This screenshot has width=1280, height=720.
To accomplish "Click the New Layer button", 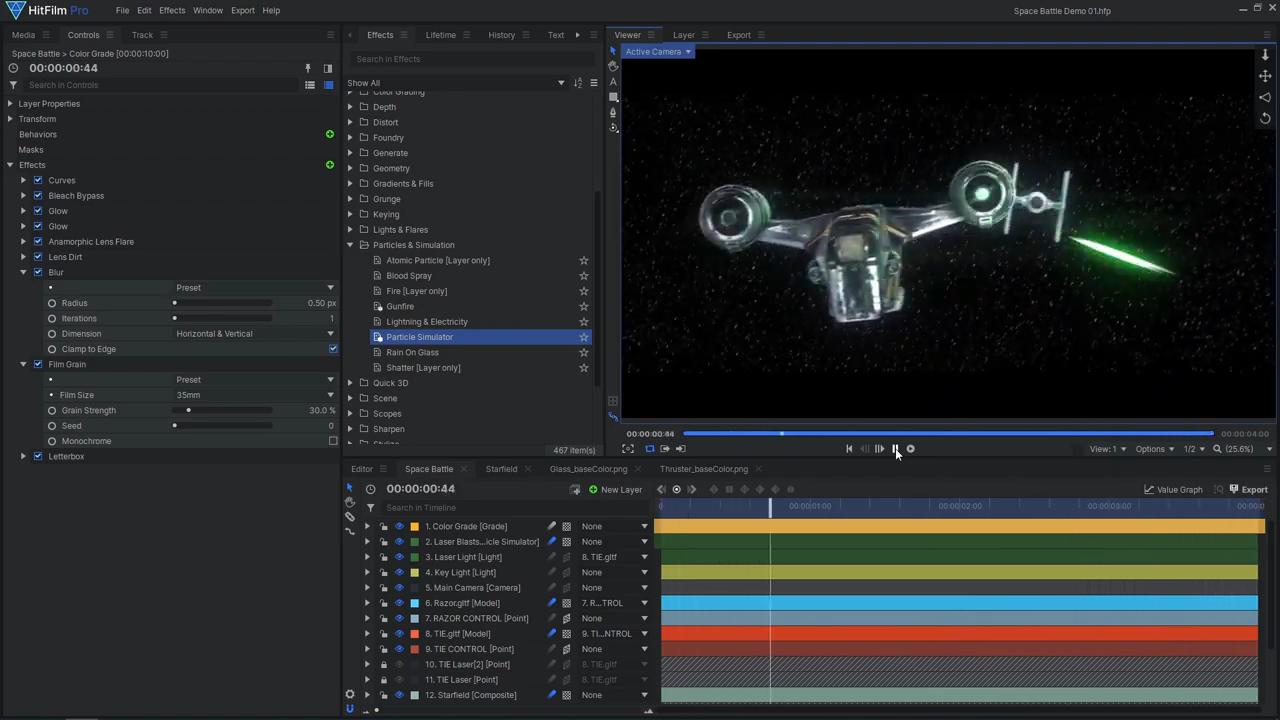I will 616,490.
